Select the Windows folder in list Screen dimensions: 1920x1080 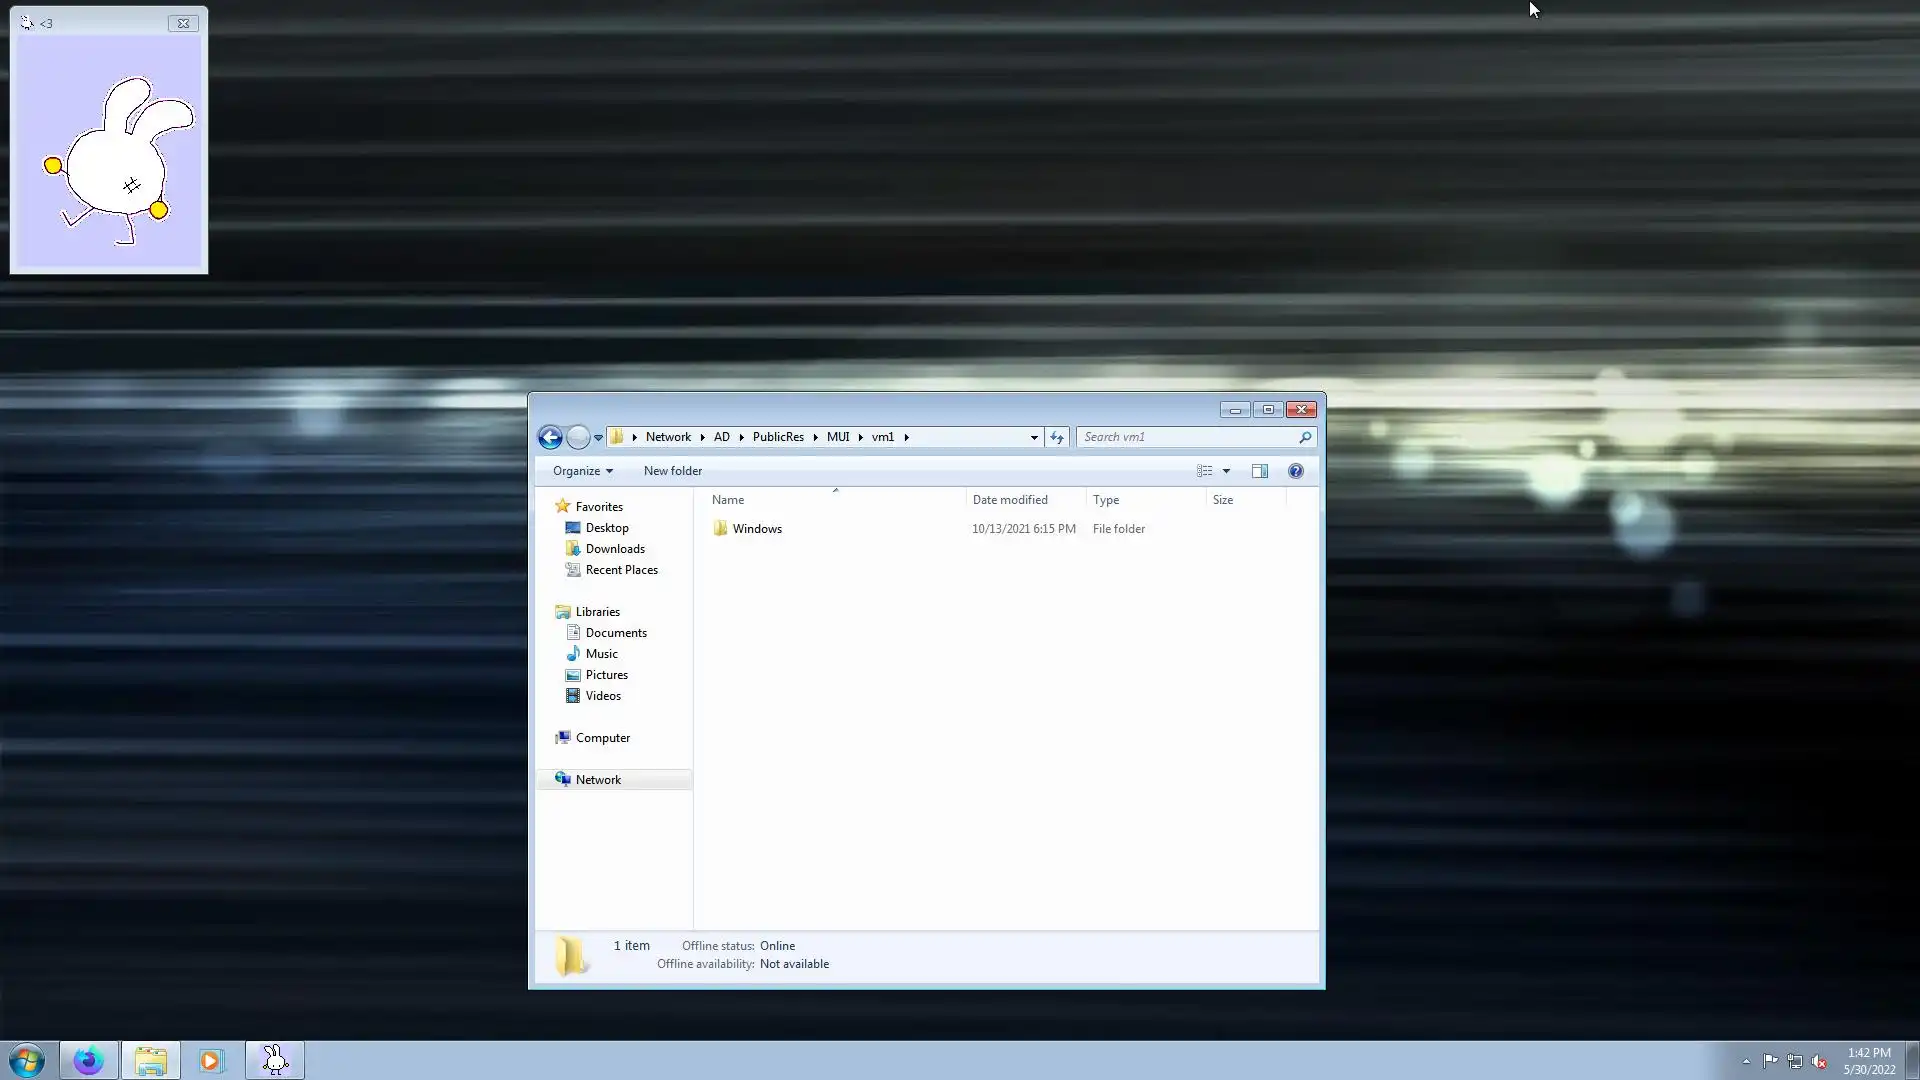coord(757,529)
